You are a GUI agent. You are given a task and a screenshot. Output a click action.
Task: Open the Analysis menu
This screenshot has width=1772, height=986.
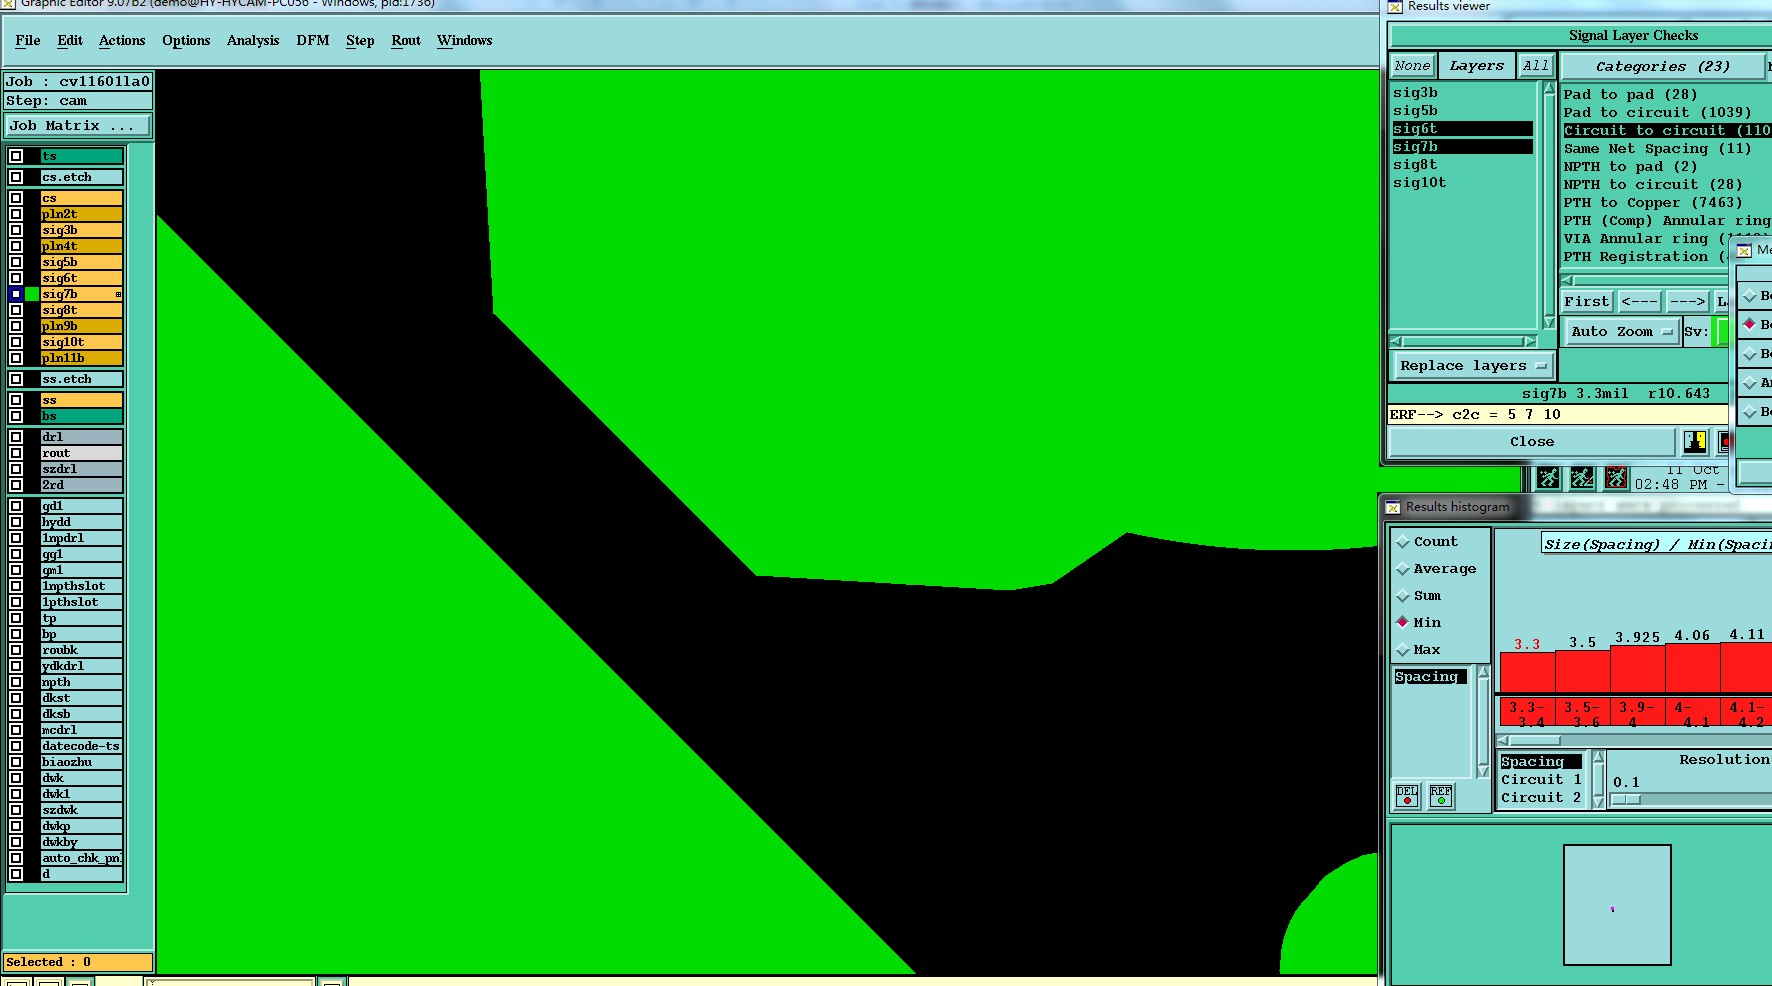point(253,40)
